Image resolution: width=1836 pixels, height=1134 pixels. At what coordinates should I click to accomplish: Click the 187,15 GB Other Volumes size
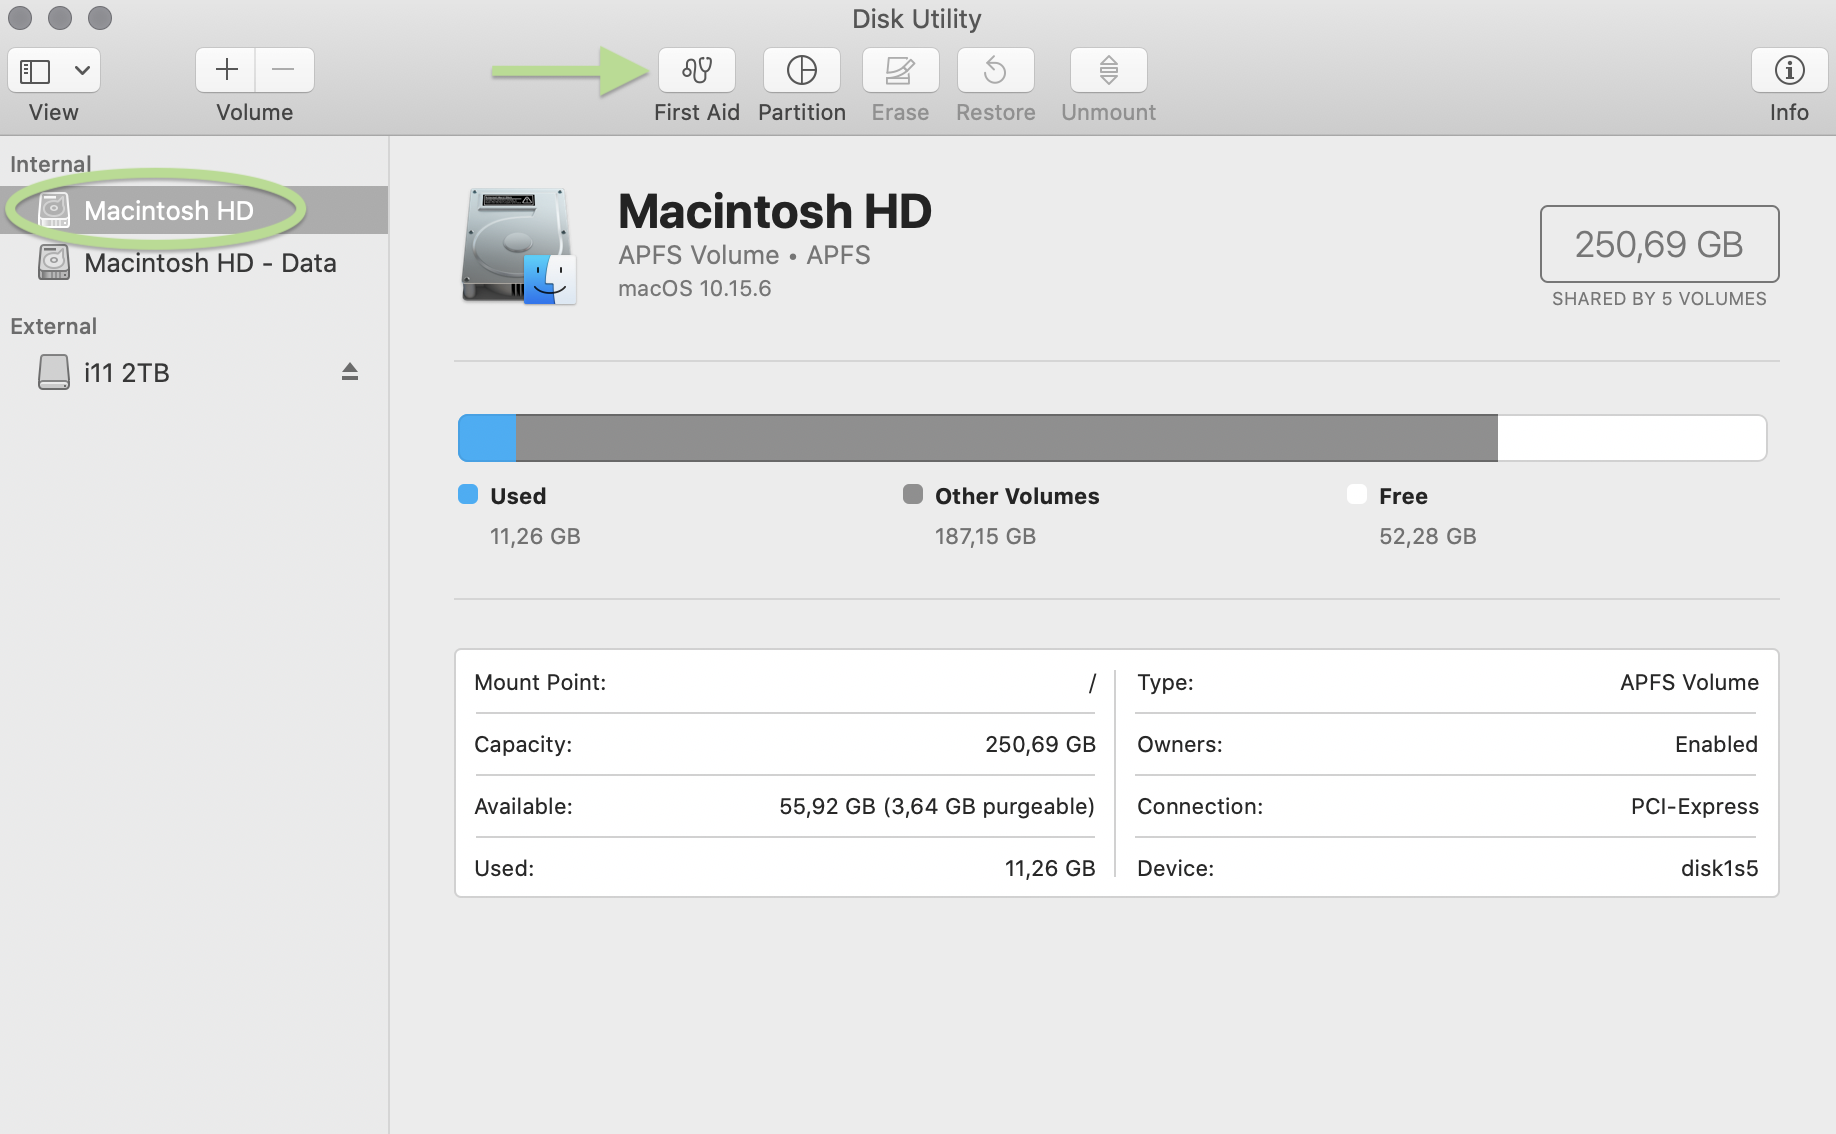click(x=985, y=536)
